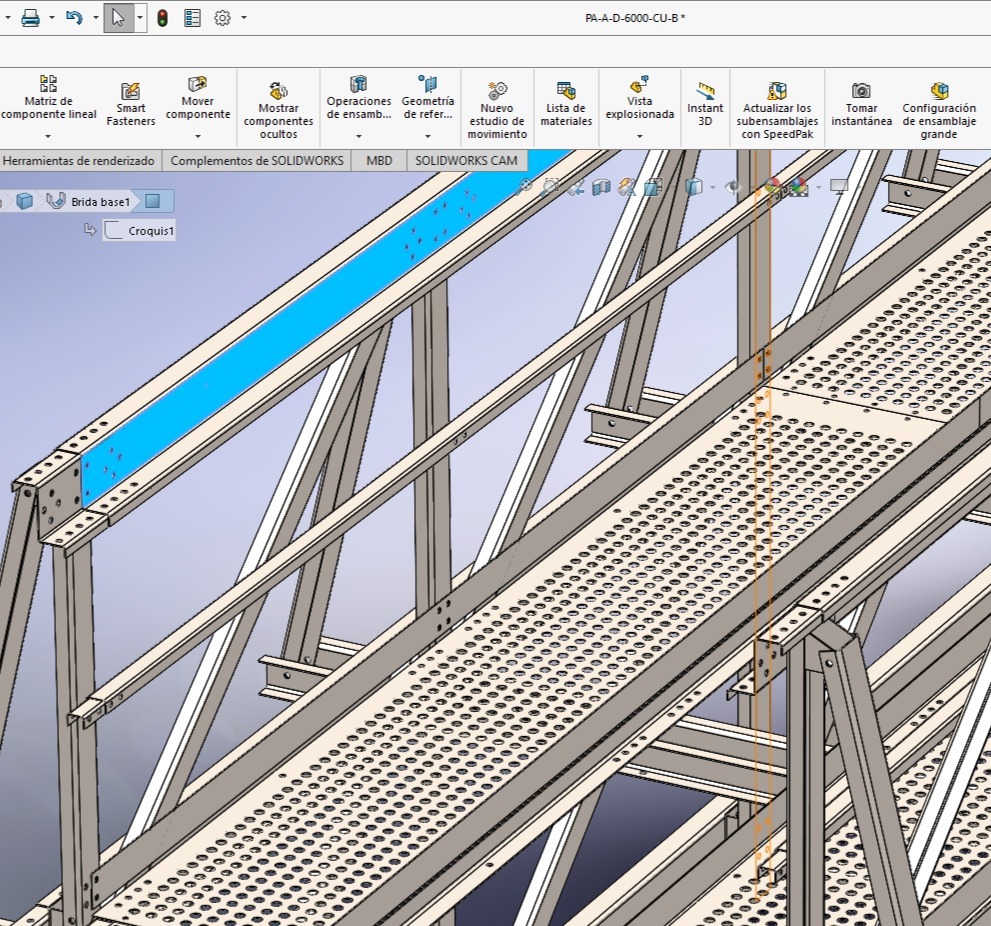Image resolution: width=991 pixels, height=926 pixels.
Task: Open the MBD tab
Action: tap(379, 161)
